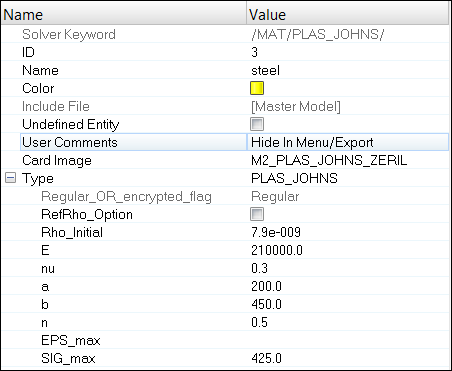Select the Color row label

(x=38, y=88)
